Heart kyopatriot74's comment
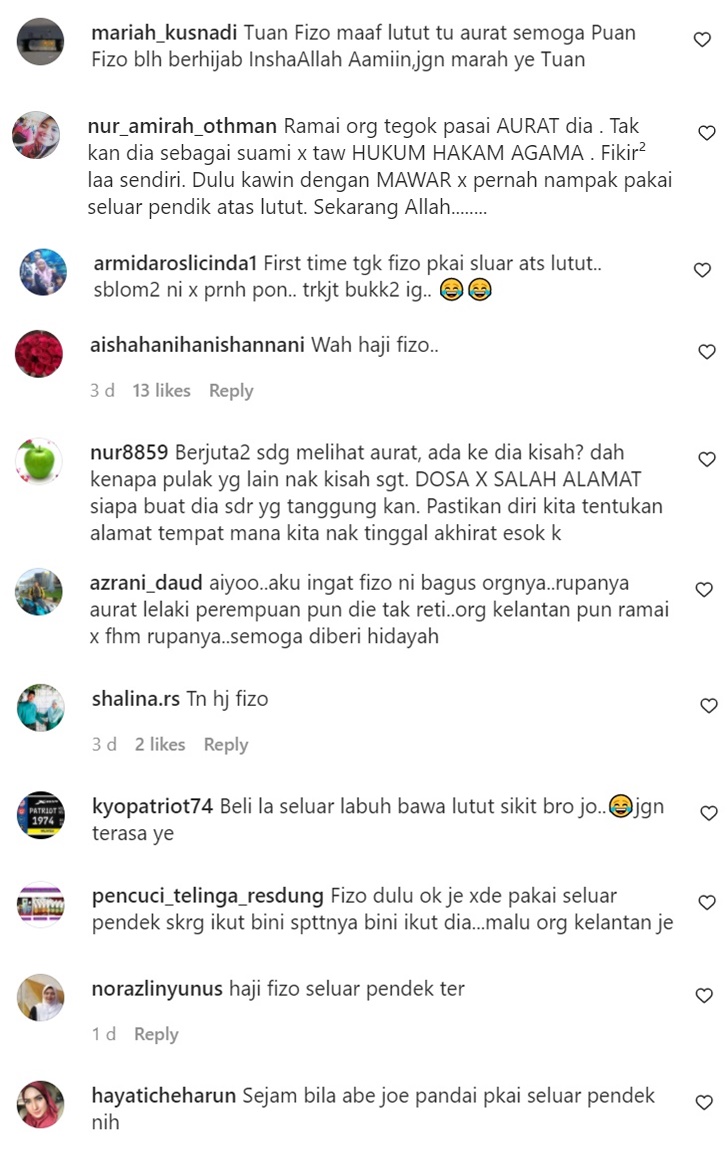Screen dimensions: 727x1158 [709, 812]
